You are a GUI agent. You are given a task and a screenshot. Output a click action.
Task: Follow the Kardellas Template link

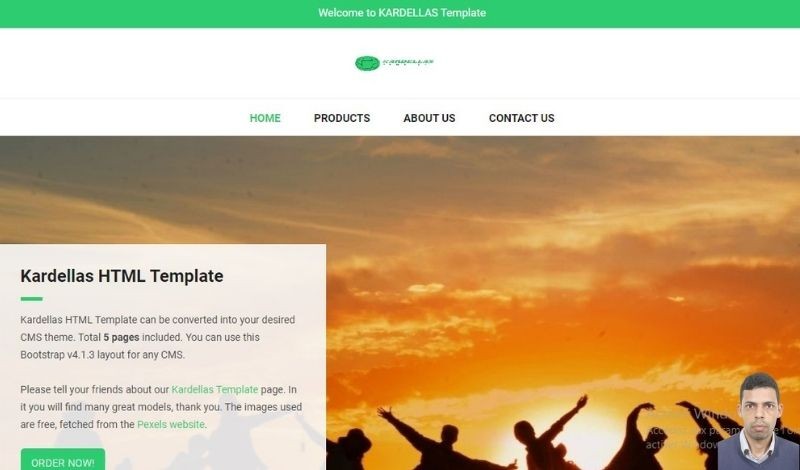[215, 389]
